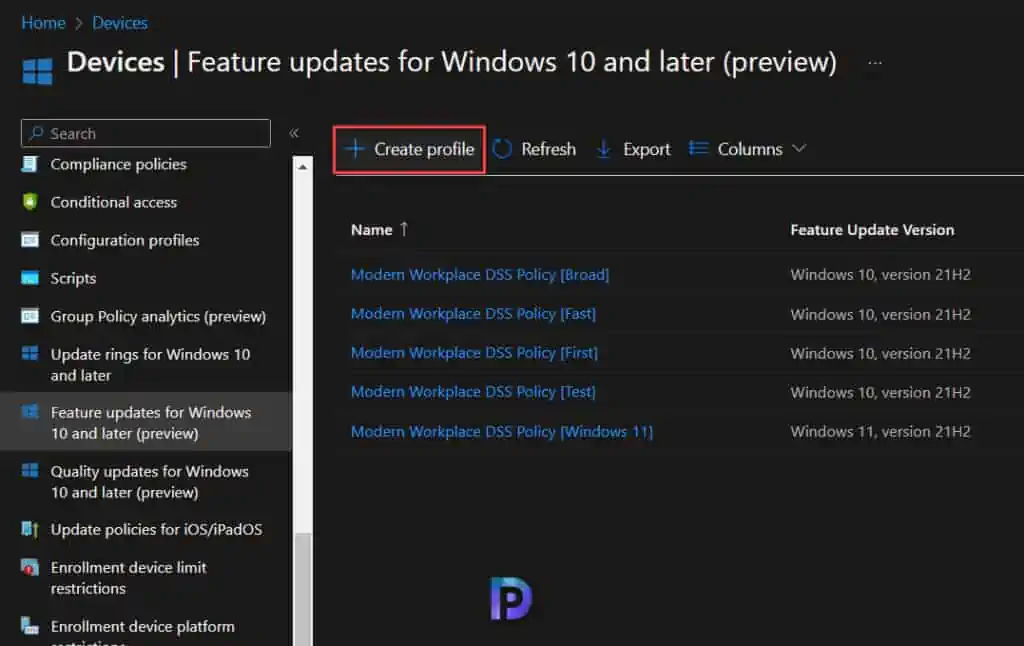
Task: Click the Compliance policies icon
Action: [29, 164]
